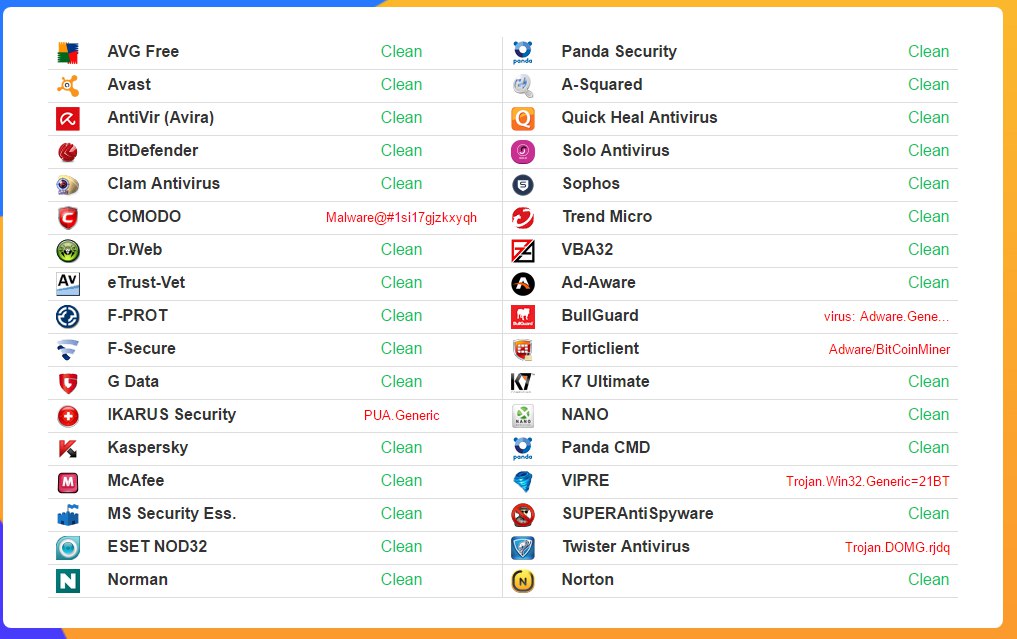
Task: Click the Trojan.DOMG.rjdq detection text
Action: click(897, 547)
